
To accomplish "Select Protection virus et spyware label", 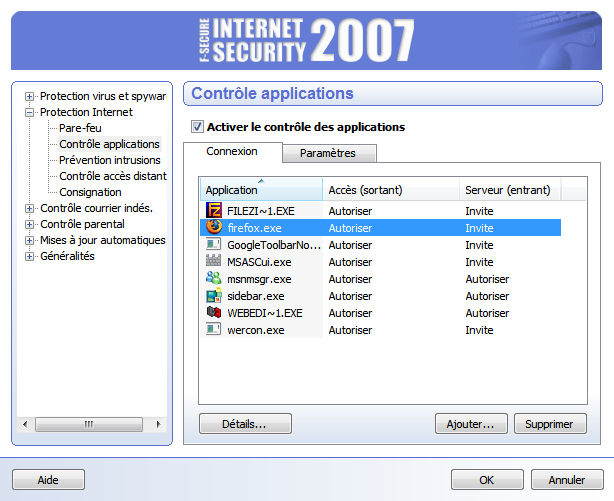I will [103, 96].
